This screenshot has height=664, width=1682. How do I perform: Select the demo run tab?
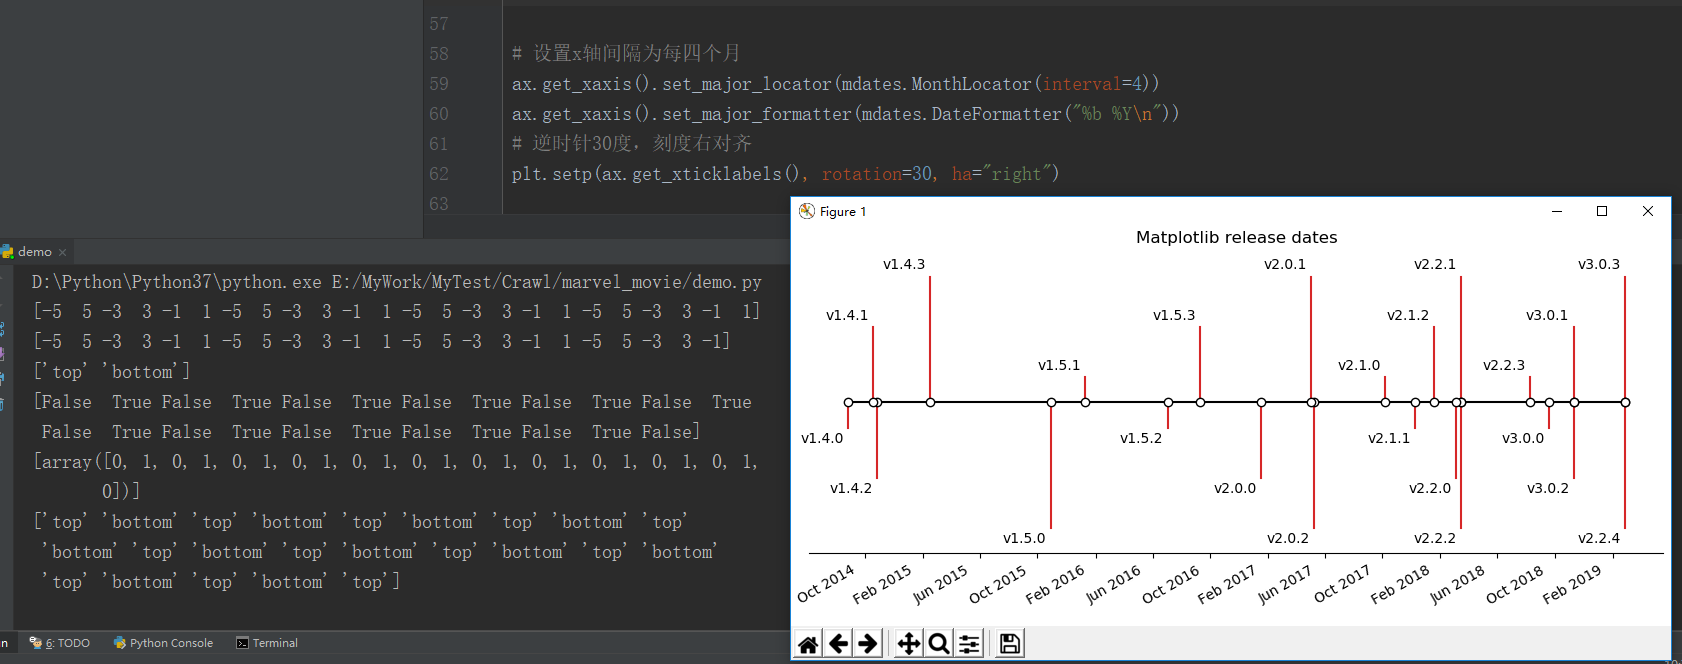34,252
